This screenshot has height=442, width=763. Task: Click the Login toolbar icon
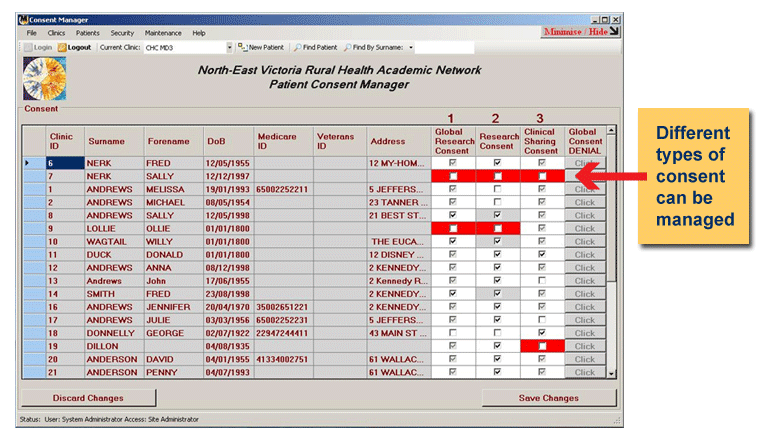click(28, 47)
